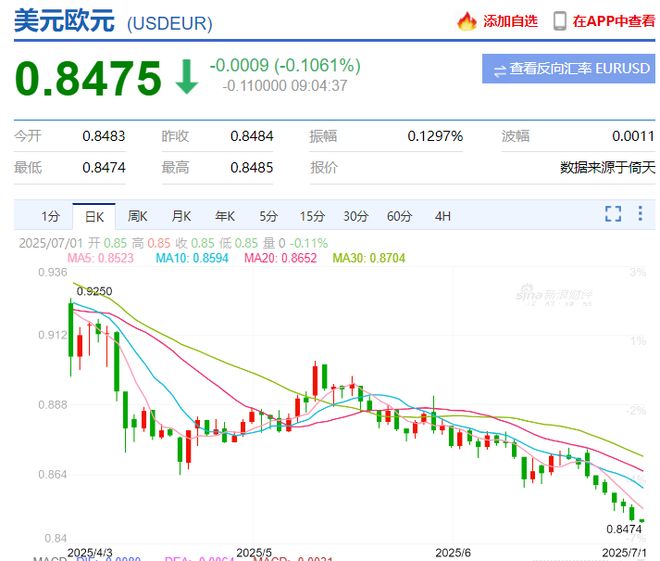Screen dimensions: 660x561
Task: Click the swap arrows icon on EURUSD button
Action: 500,71
